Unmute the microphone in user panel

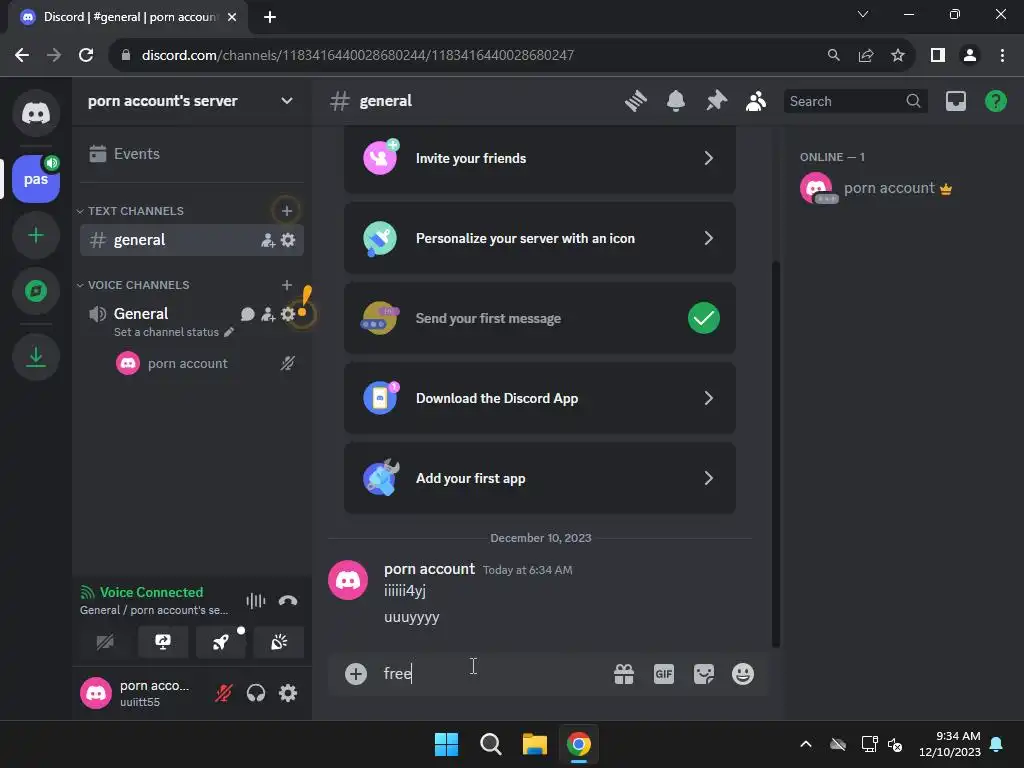[x=223, y=693]
